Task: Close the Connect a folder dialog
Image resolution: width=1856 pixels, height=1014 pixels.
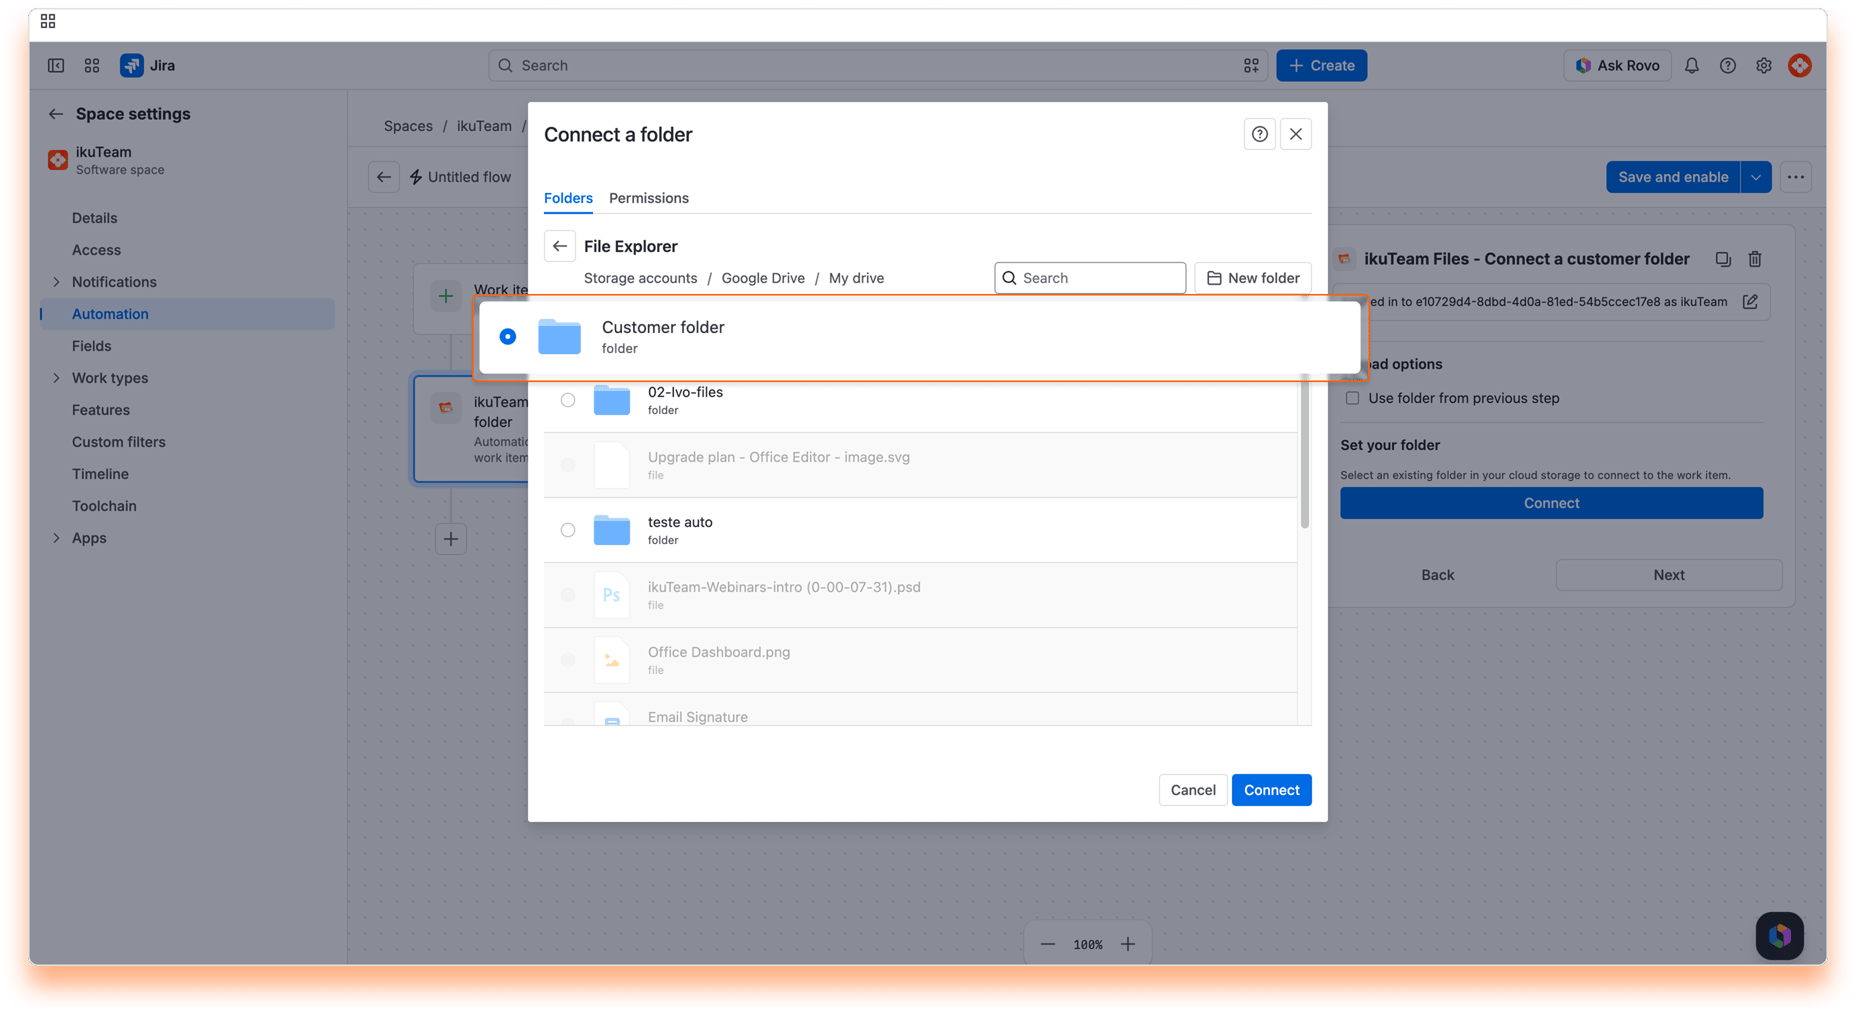Action: click(1296, 134)
